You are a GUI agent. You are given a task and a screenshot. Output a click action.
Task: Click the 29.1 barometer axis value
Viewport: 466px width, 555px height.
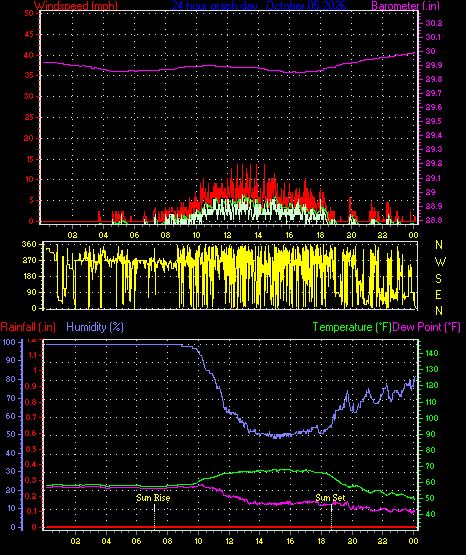click(433, 178)
